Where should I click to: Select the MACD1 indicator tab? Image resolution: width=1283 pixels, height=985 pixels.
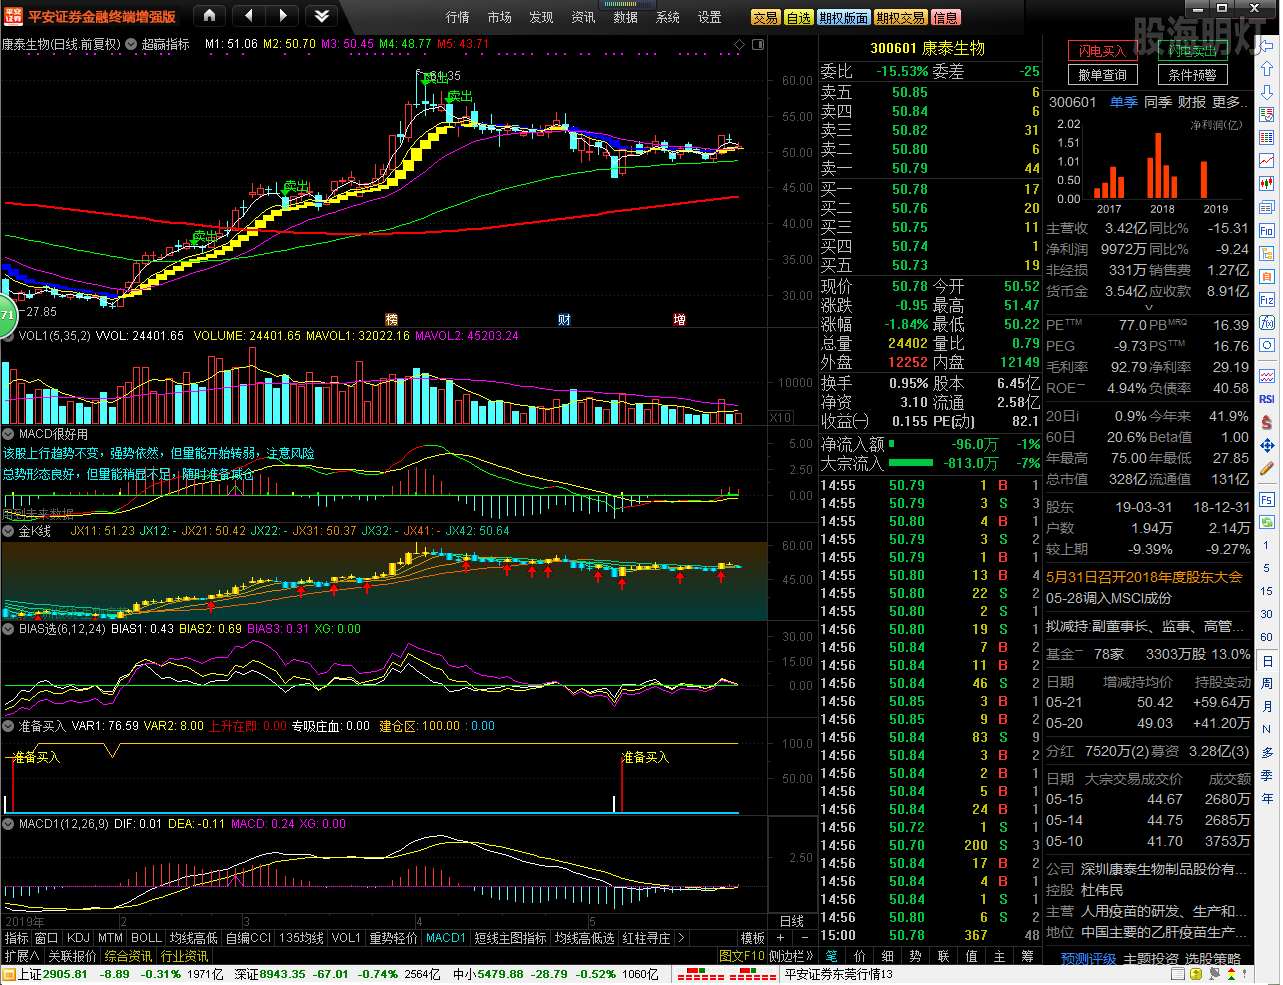[x=446, y=938]
